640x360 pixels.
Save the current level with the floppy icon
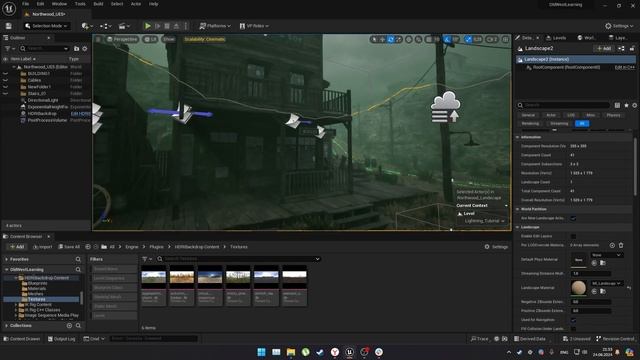tap(8, 26)
